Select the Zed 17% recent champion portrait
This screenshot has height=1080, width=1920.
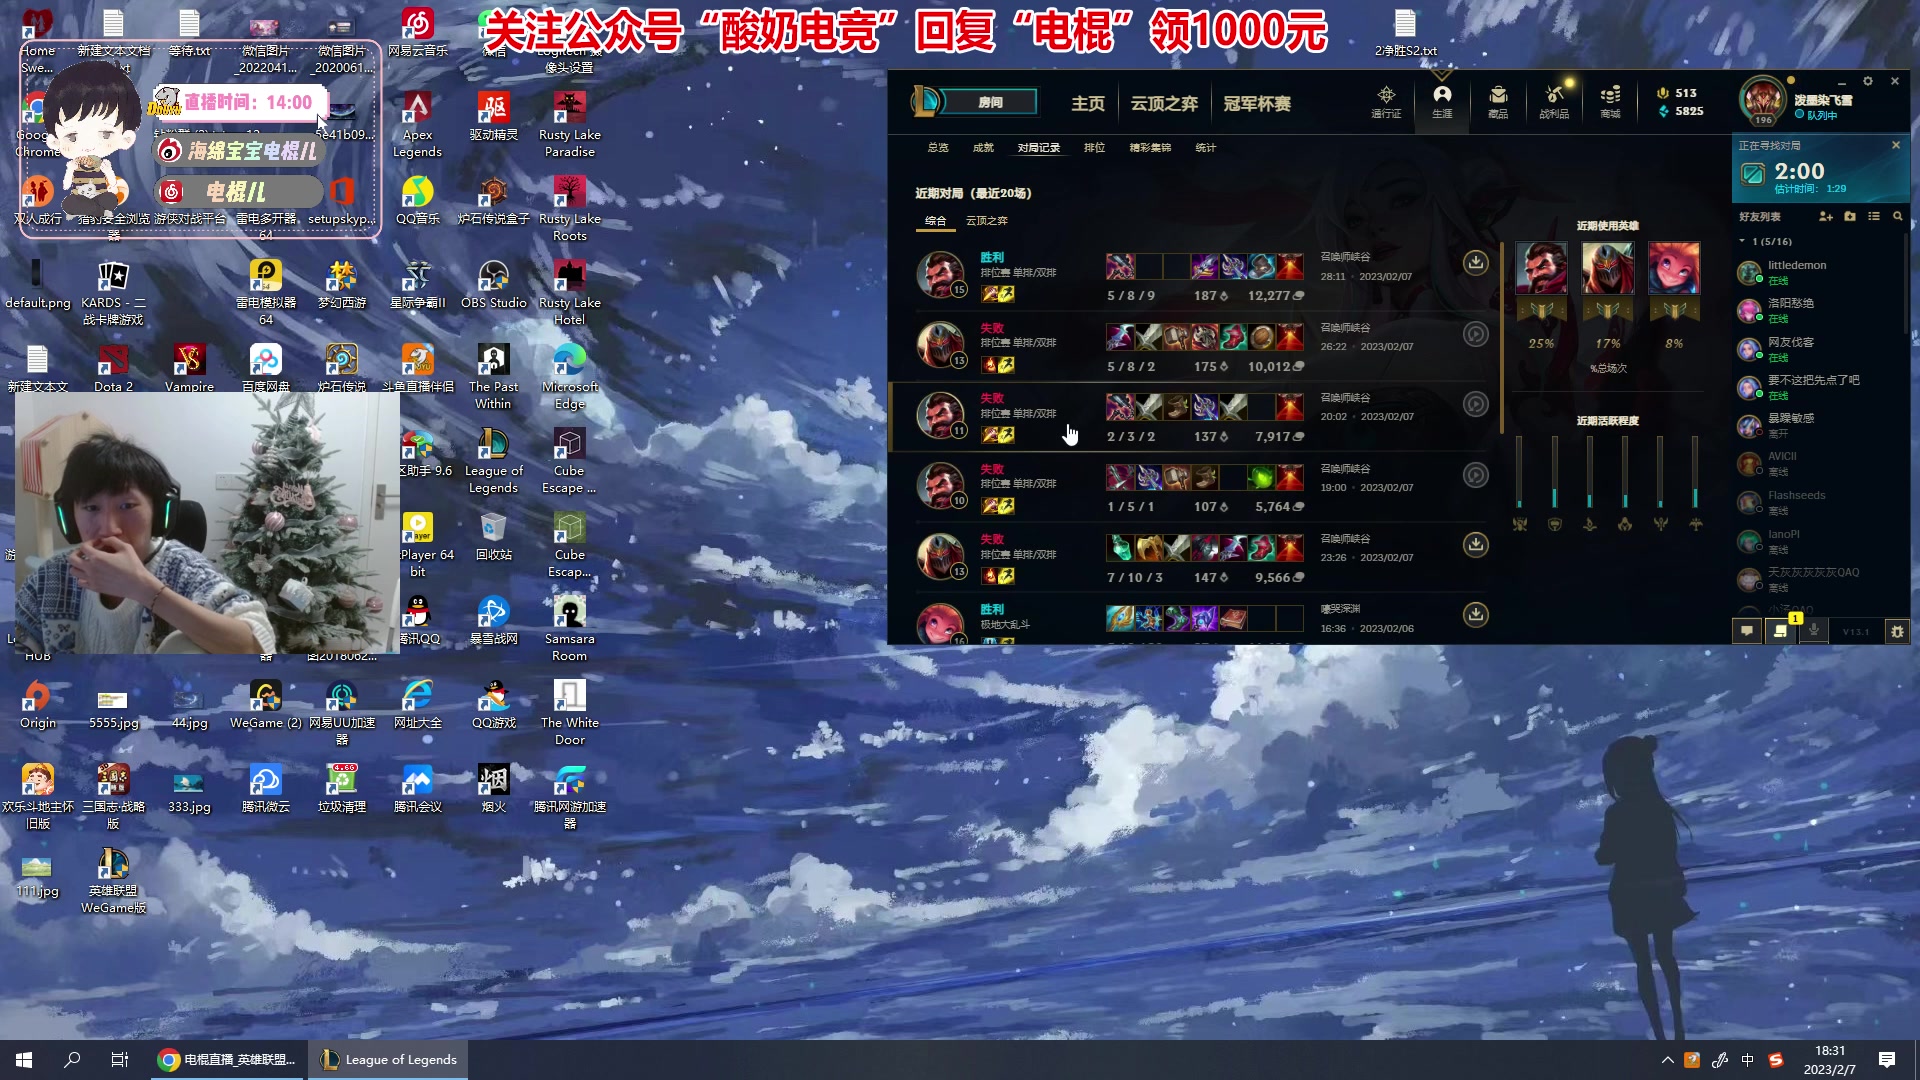coord(1607,267)
